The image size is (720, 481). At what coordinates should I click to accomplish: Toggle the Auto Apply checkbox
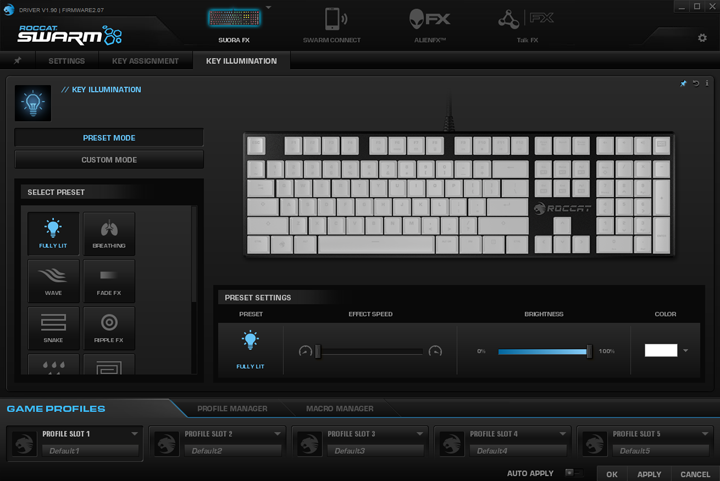tap(569, 473)
